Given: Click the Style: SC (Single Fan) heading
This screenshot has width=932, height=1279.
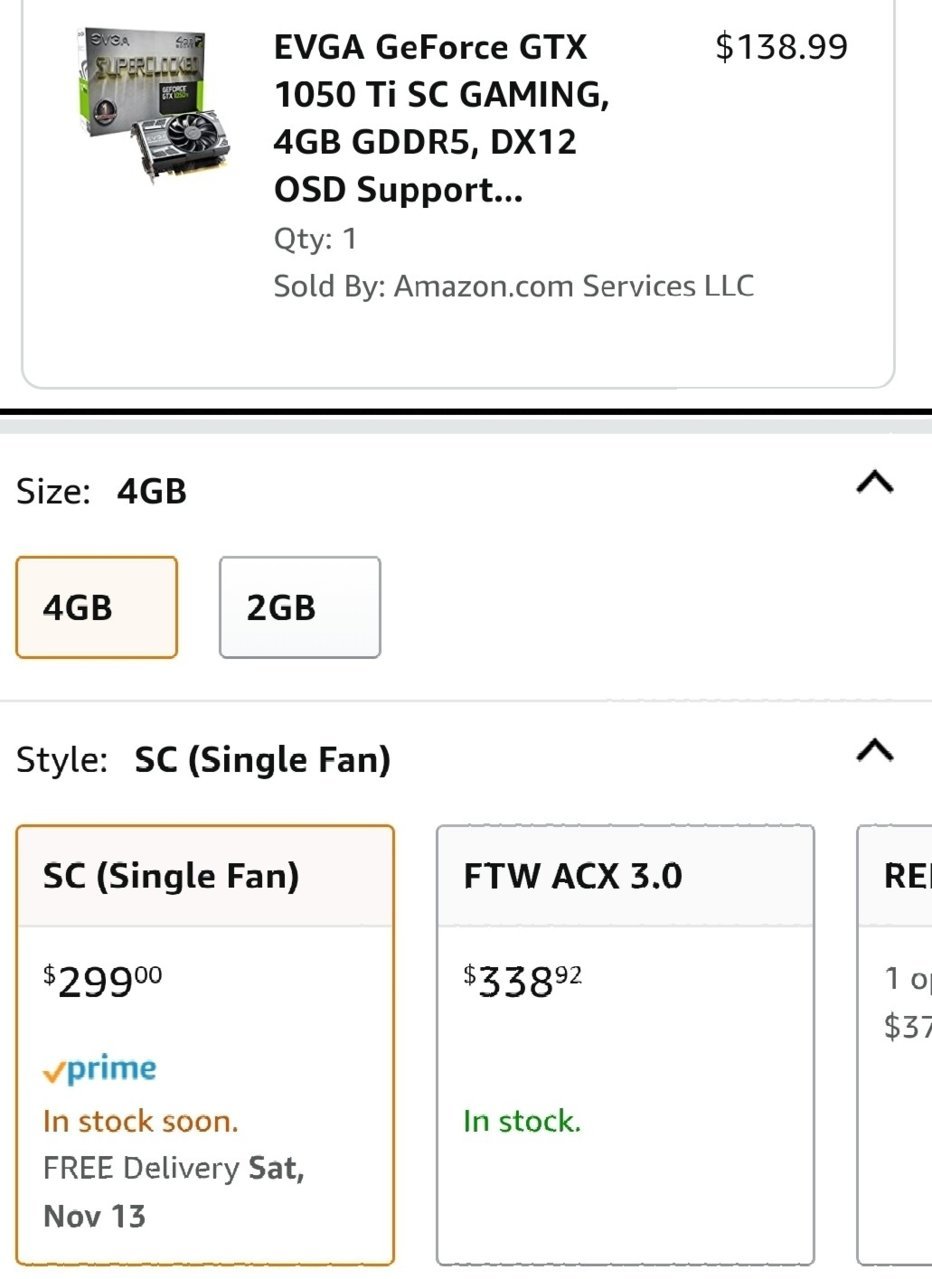Looking at the screenshot, I should (x=203, y=760).
